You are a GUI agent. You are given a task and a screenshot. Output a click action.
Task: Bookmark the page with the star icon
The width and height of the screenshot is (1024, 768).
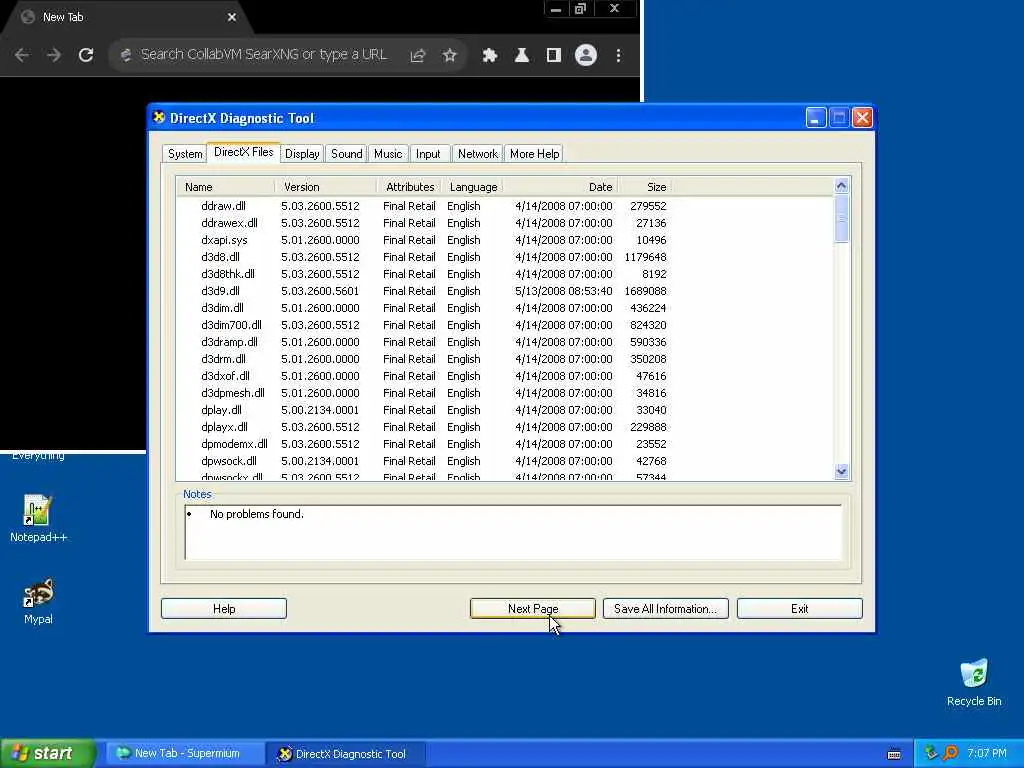tap(449, 56)
